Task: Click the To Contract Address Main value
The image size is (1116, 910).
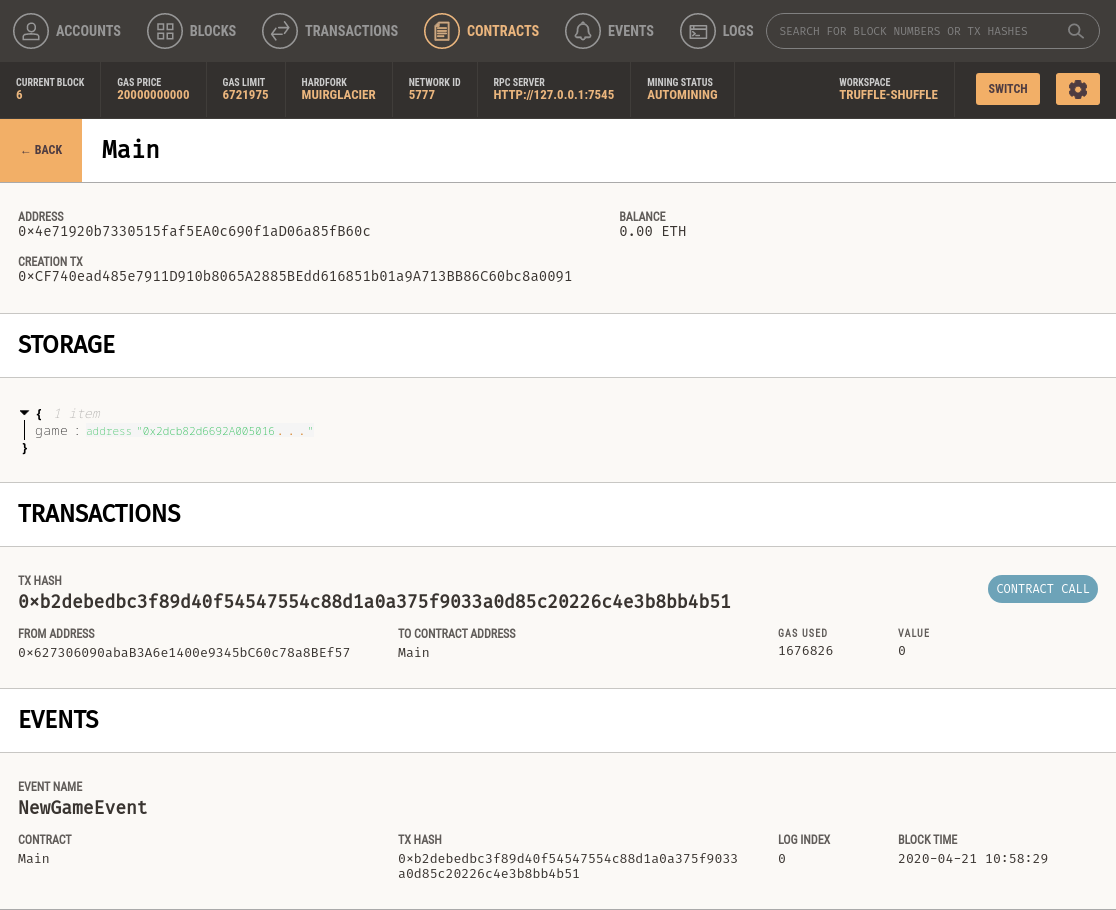Action: (x=414, y=652)
